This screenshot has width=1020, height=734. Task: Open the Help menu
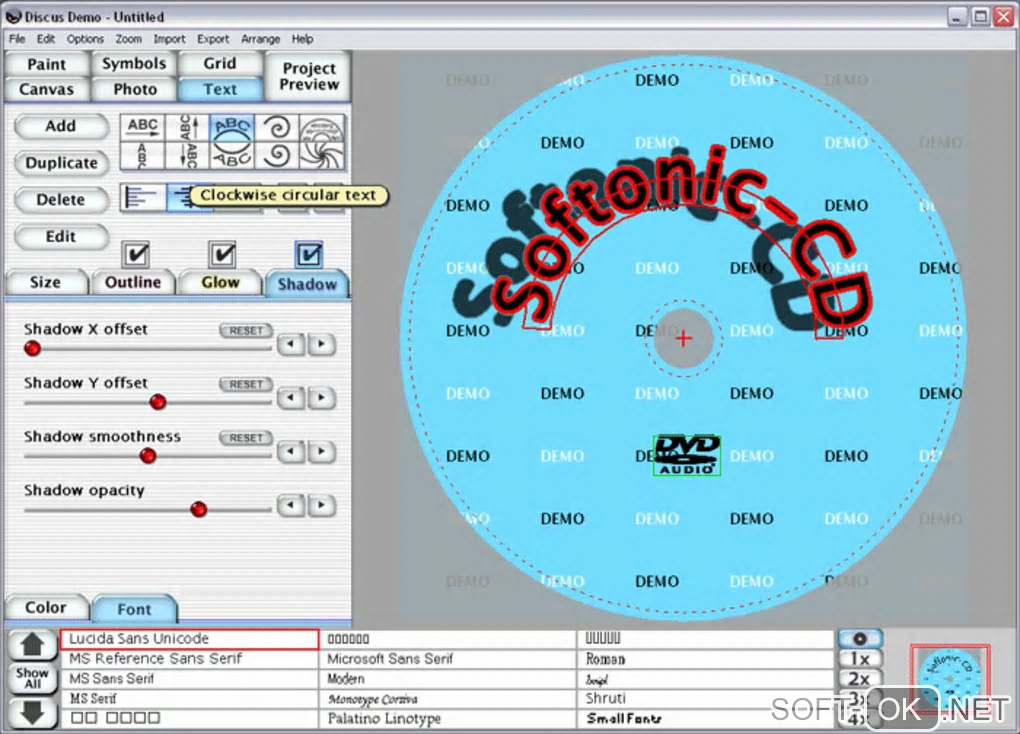point(302,39)
